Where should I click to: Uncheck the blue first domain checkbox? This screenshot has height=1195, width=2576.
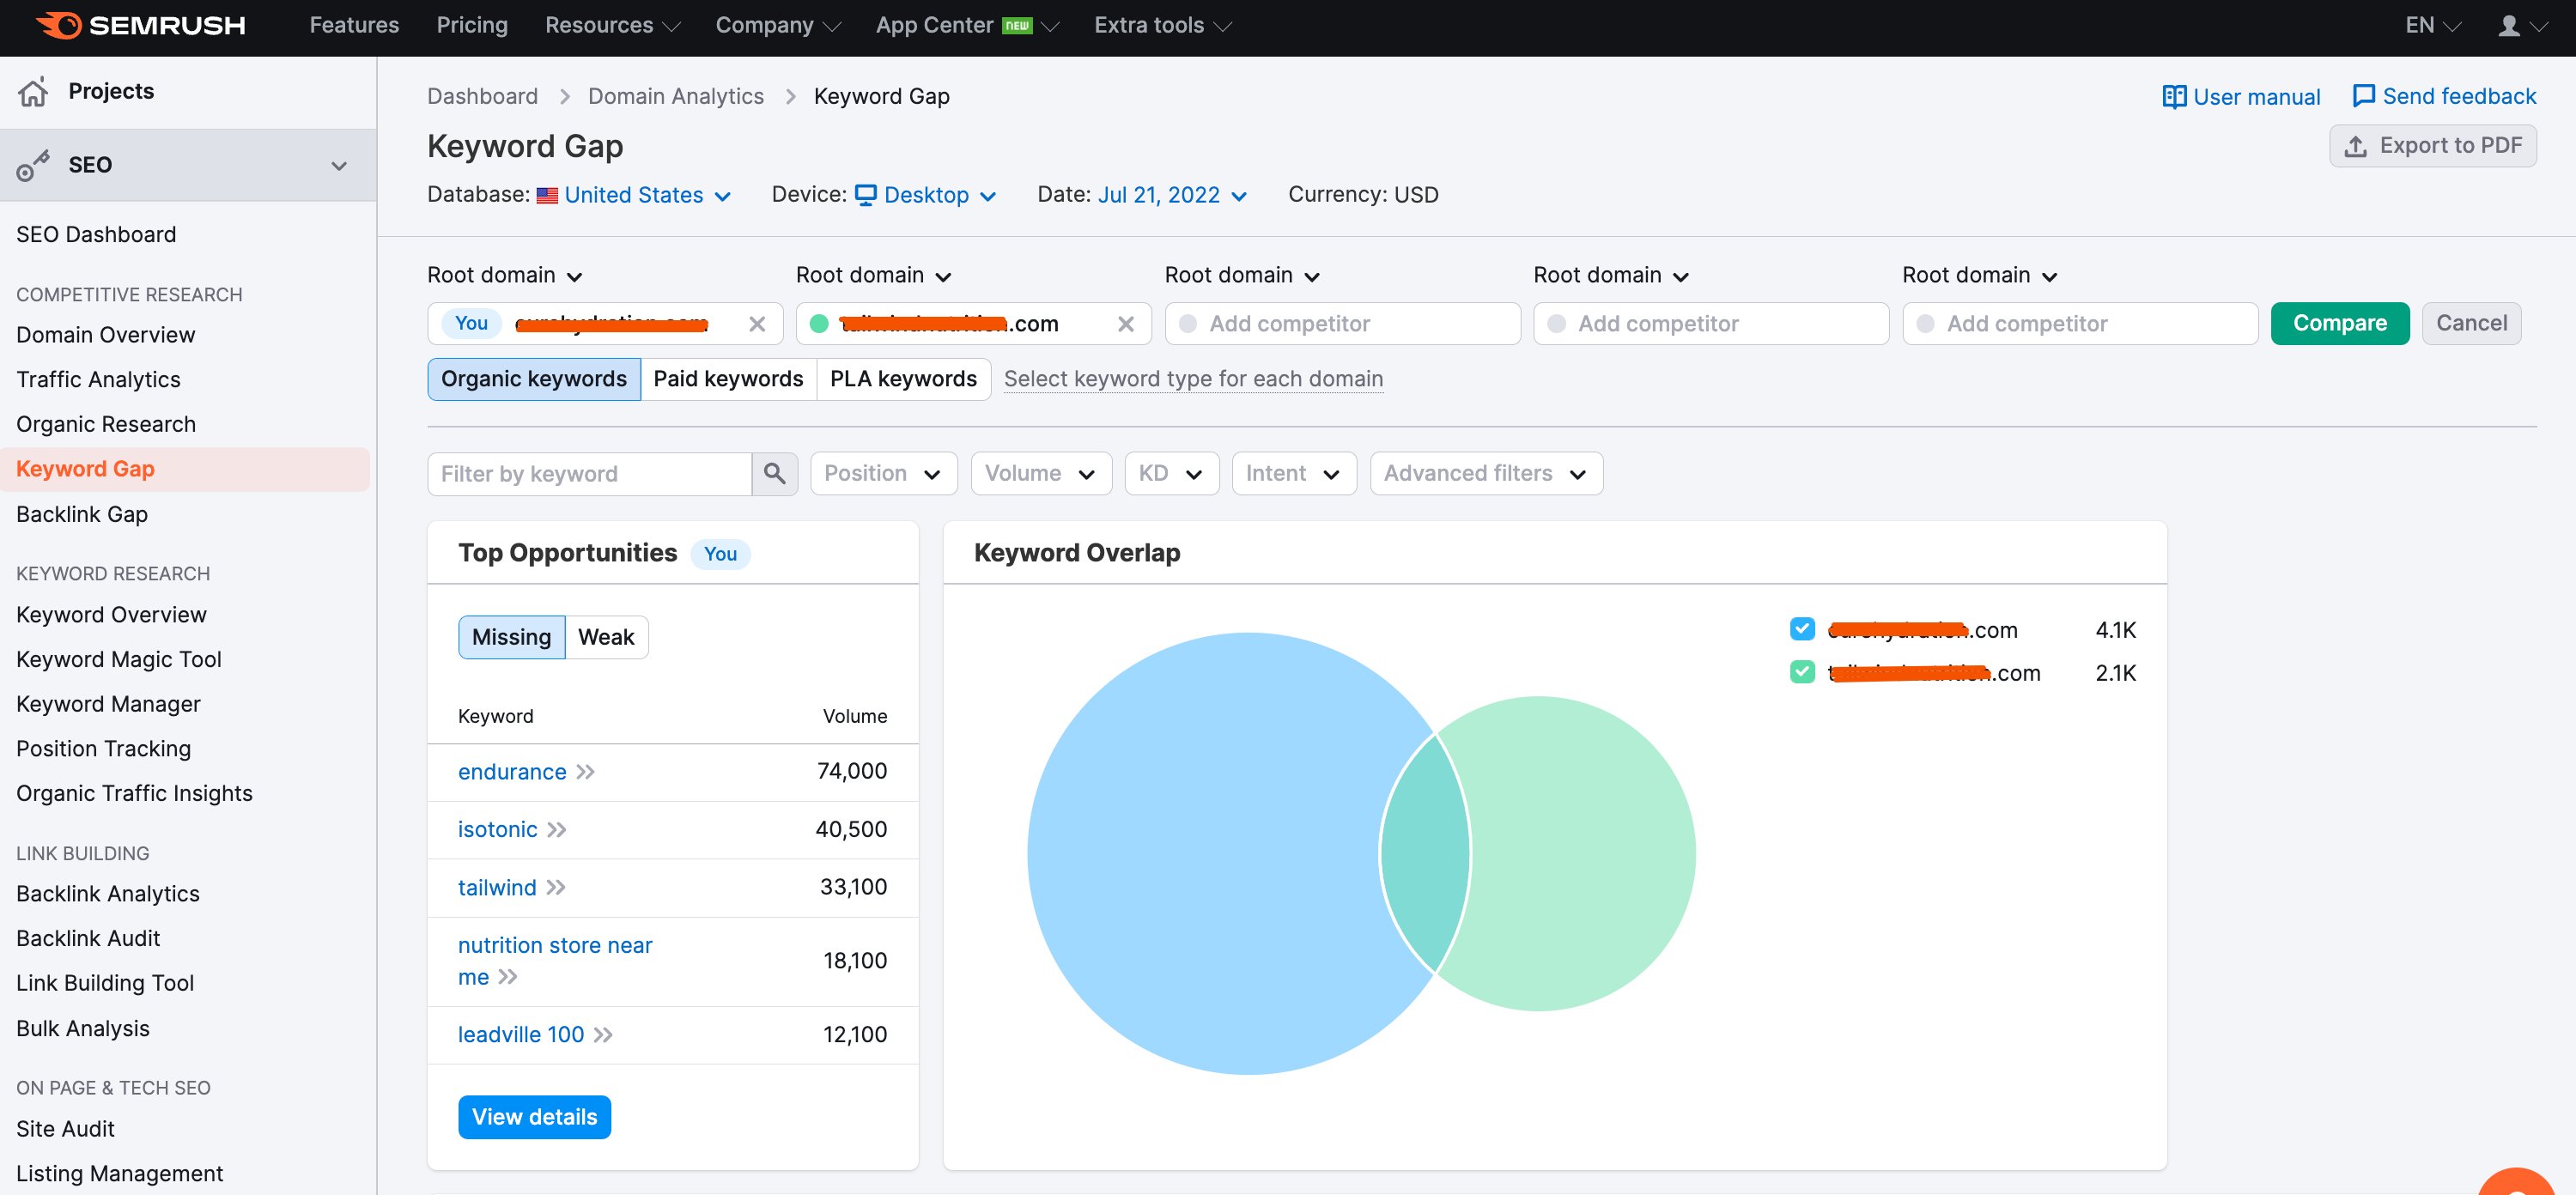1802,629
